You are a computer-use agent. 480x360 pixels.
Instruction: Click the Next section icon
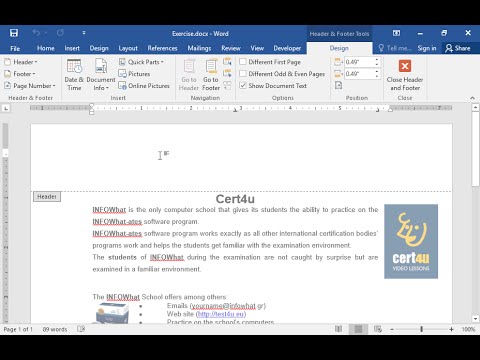point(227,73)
